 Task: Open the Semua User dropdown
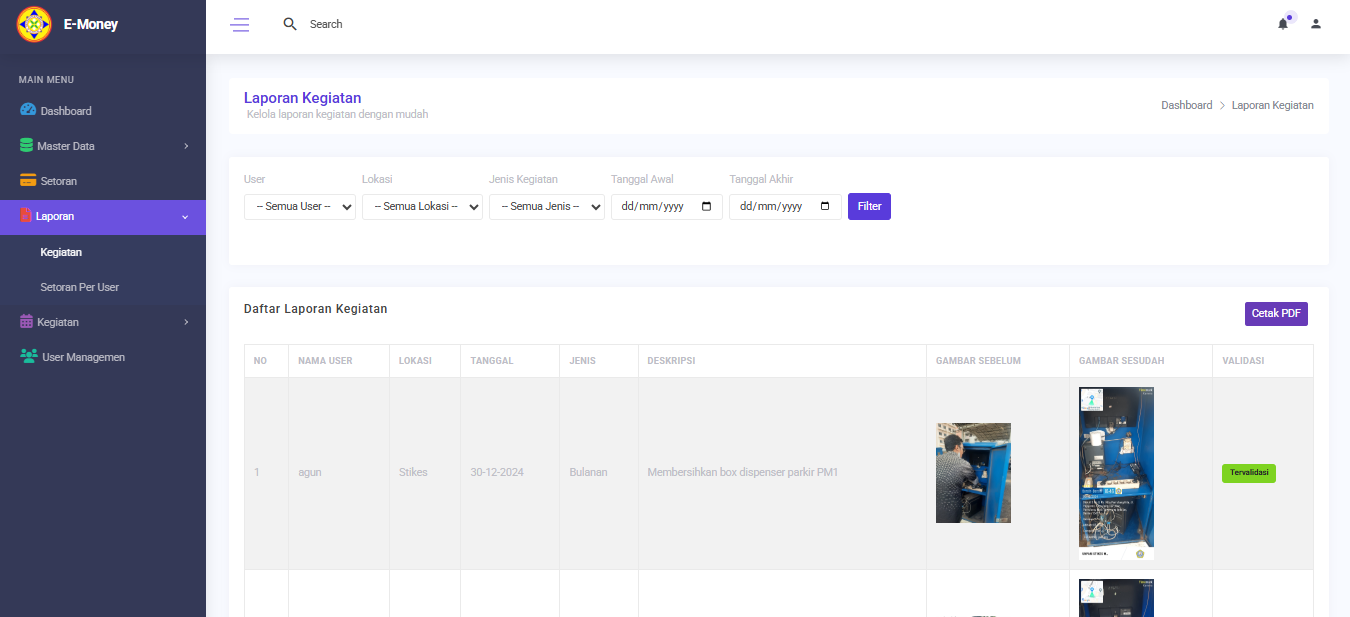(299, 207)
